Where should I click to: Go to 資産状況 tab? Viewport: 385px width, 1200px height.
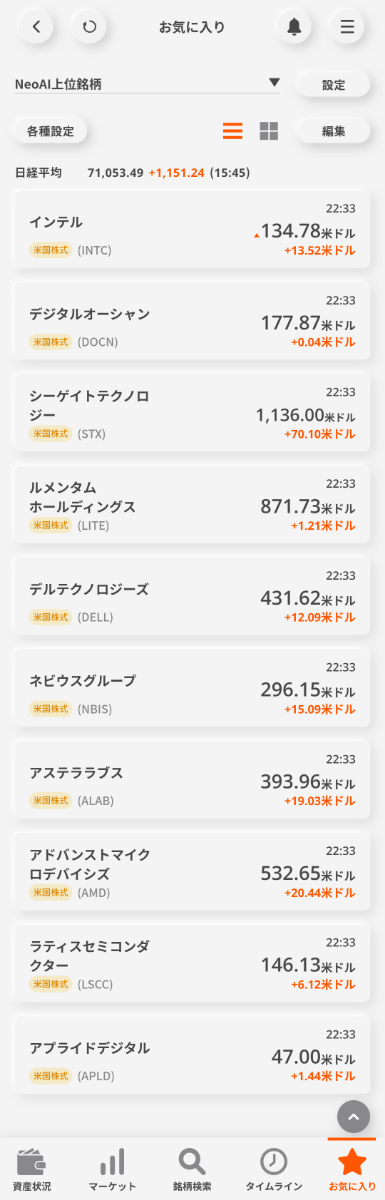[x=33, y=1169]
